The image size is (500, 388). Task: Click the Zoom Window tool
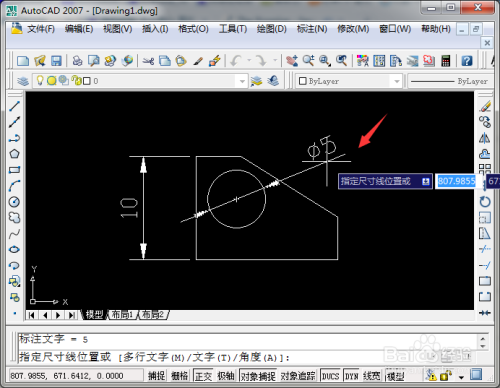324,61
